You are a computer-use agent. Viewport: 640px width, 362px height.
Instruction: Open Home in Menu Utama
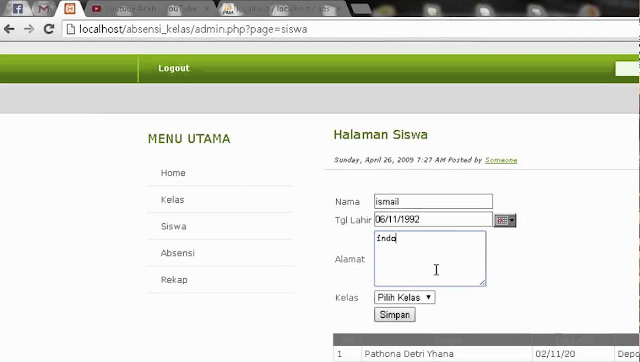point(173,173)
